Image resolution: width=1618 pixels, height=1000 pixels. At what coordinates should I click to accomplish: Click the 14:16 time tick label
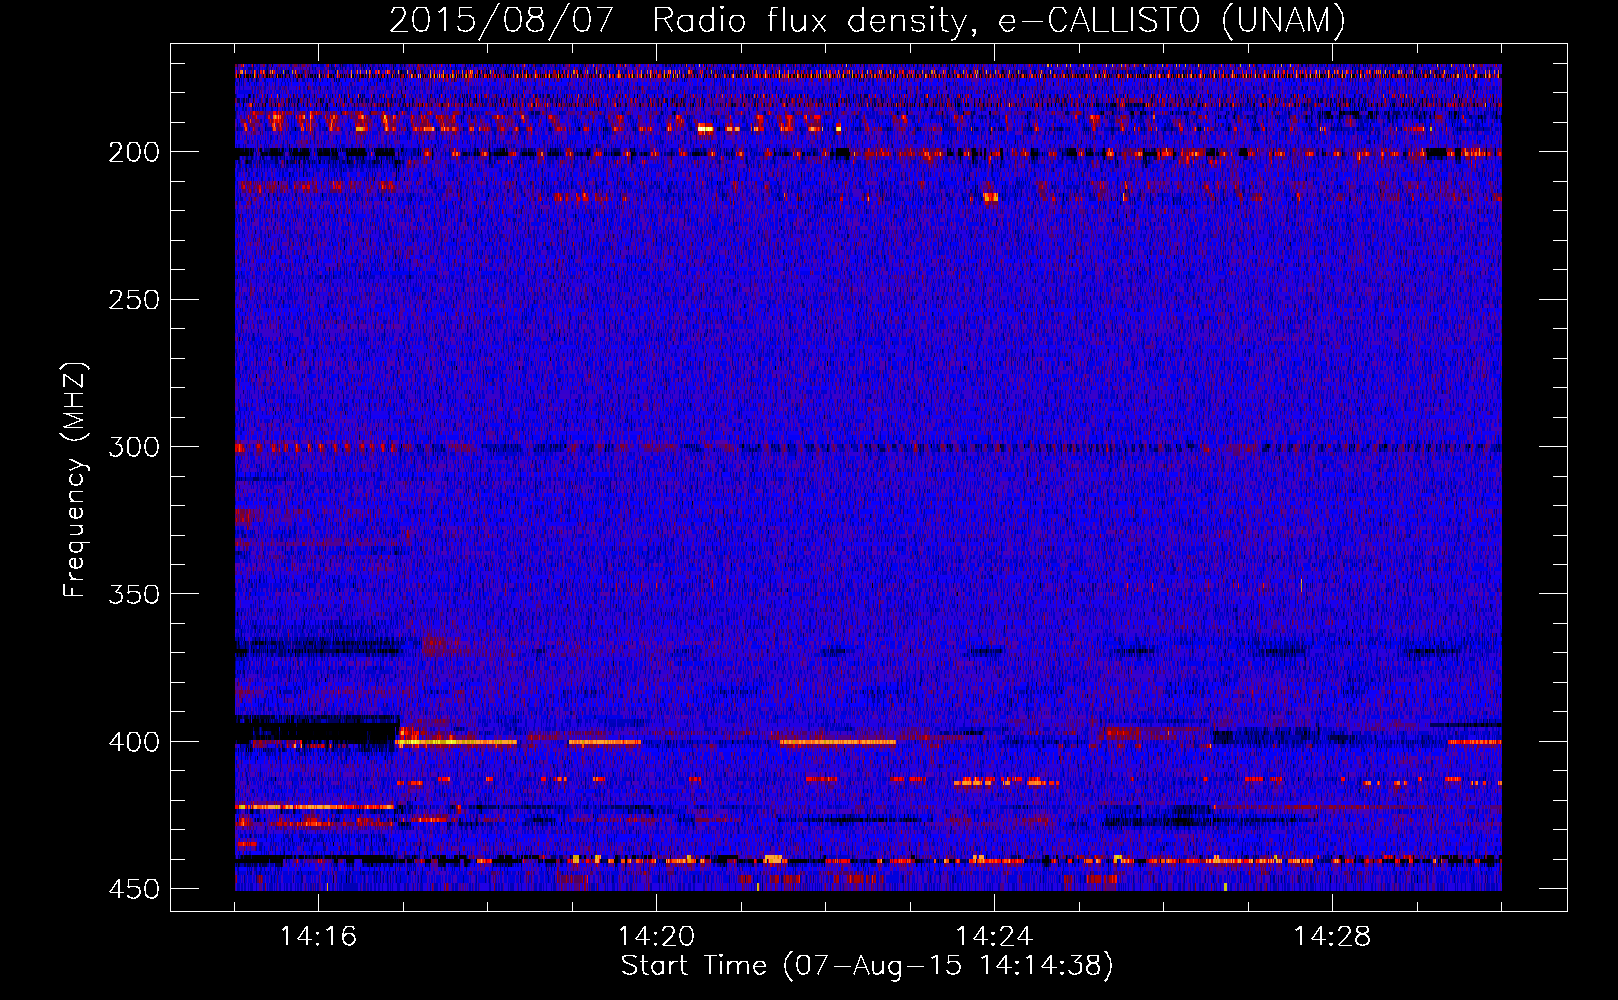click(318, 937)
